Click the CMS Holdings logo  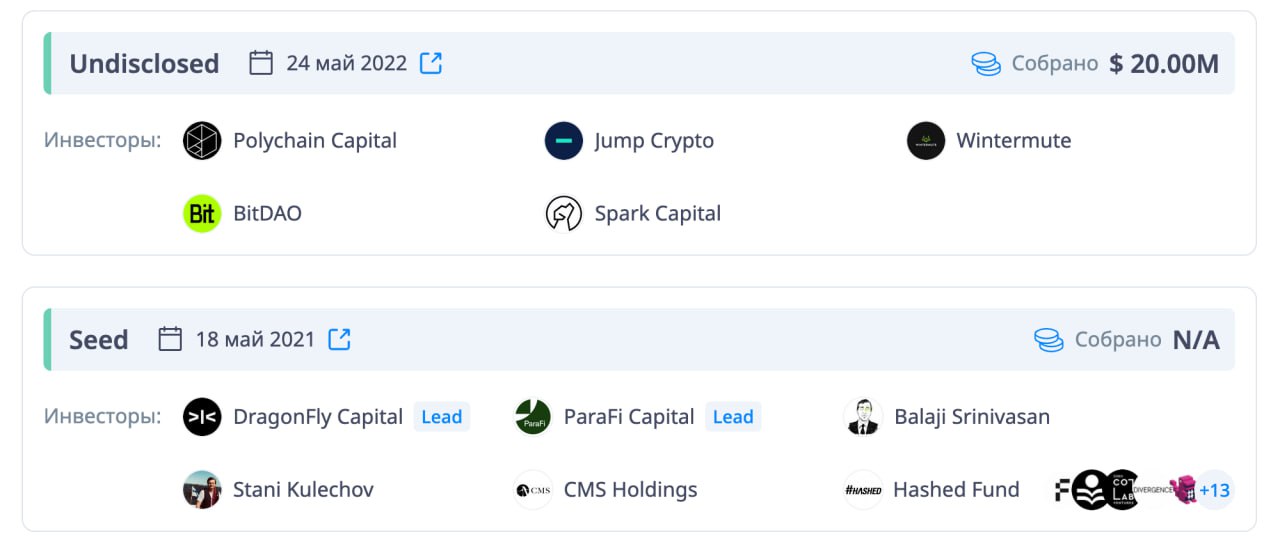click(533, 490)
